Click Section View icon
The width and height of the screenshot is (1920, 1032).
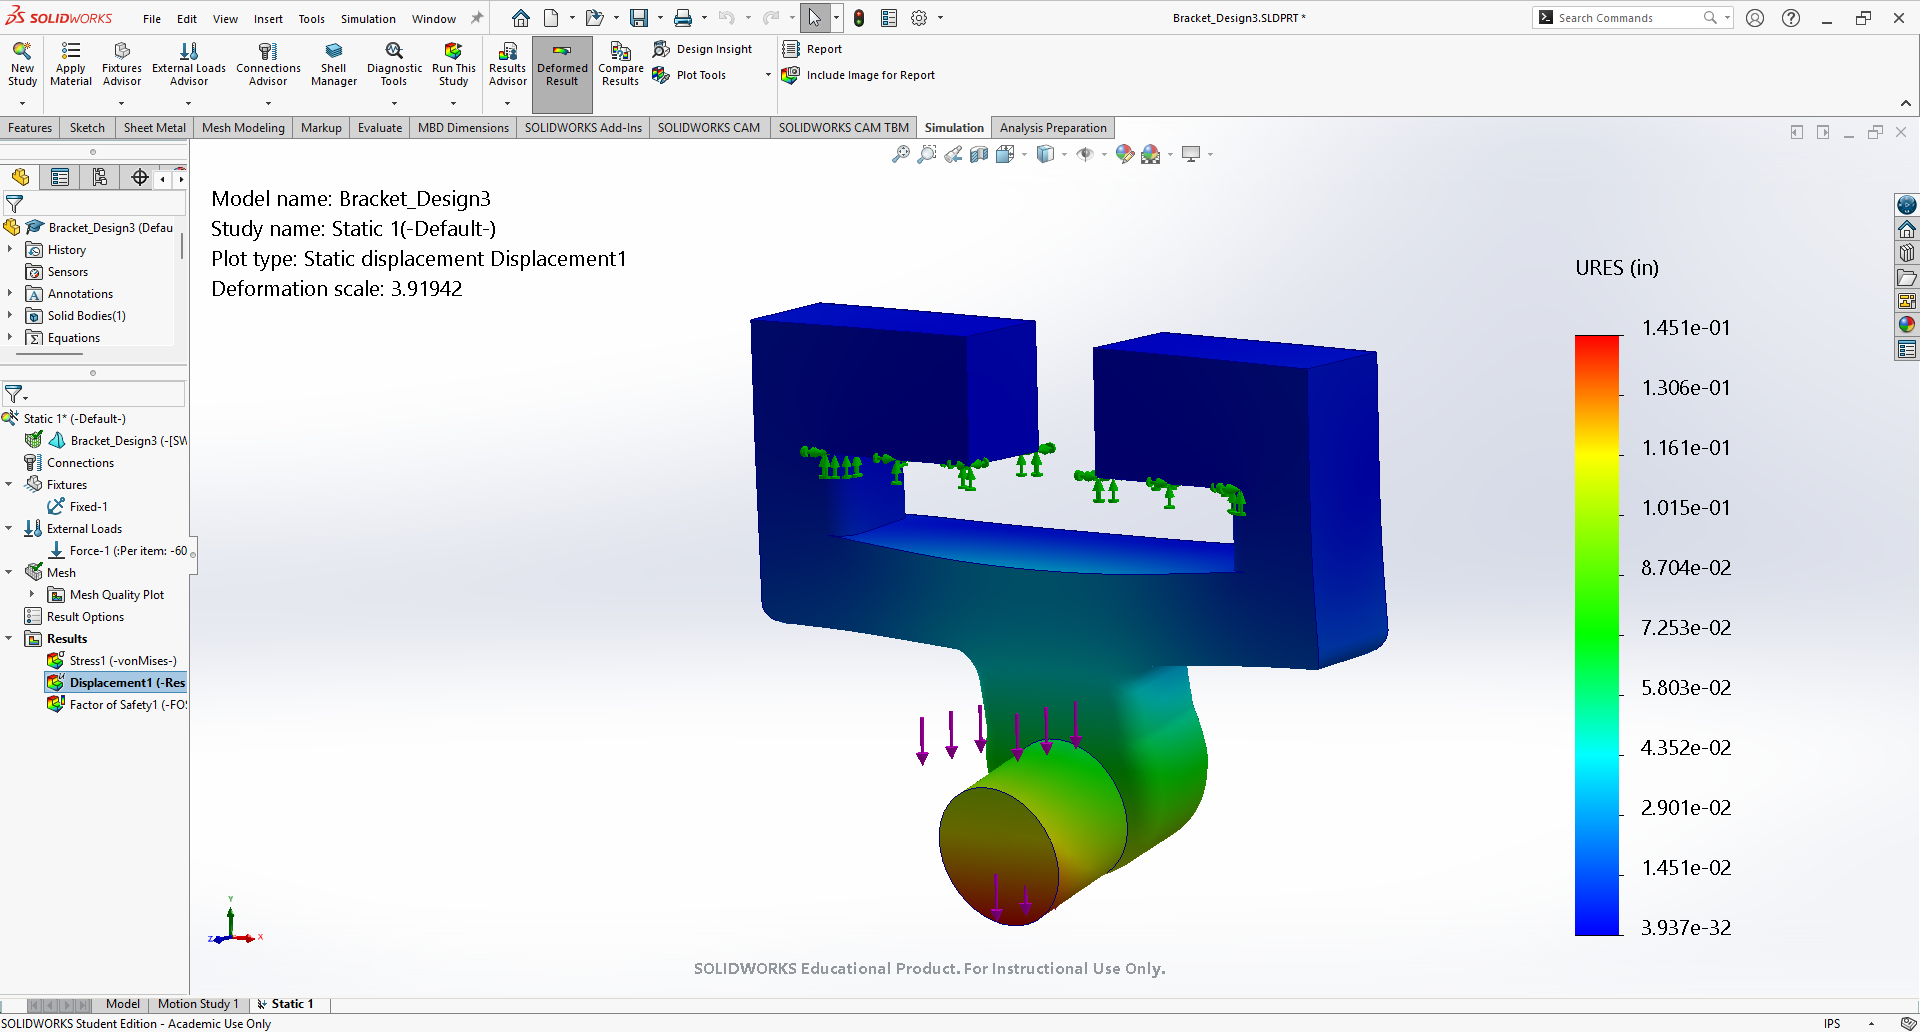click(979, 154)
